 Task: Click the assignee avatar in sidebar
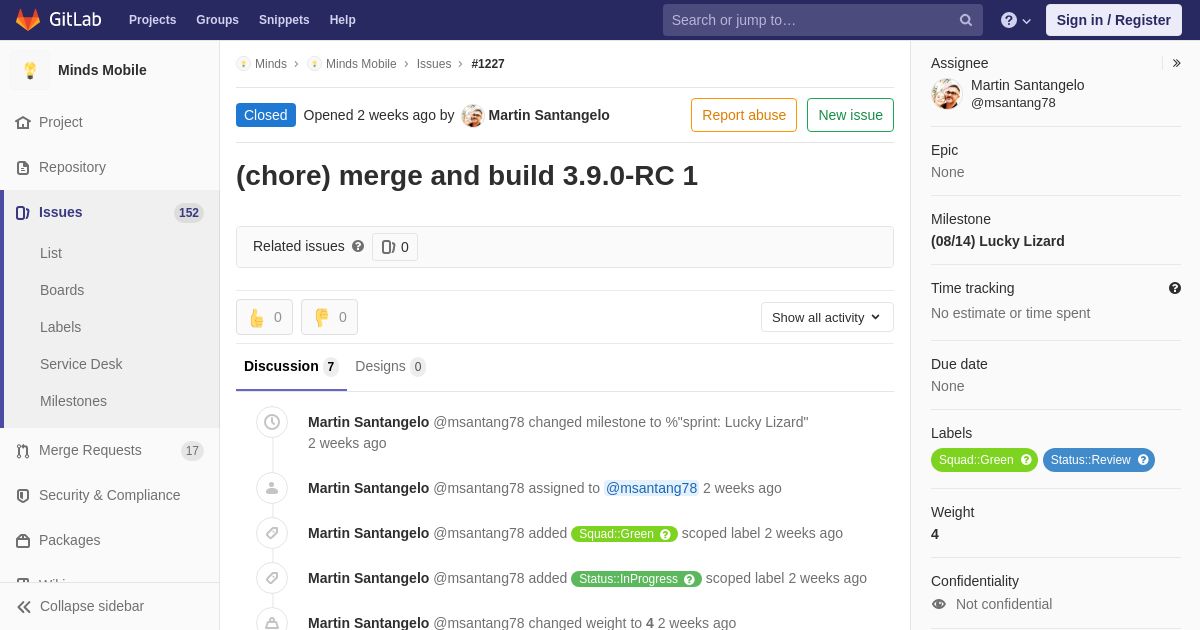(946, 94)
